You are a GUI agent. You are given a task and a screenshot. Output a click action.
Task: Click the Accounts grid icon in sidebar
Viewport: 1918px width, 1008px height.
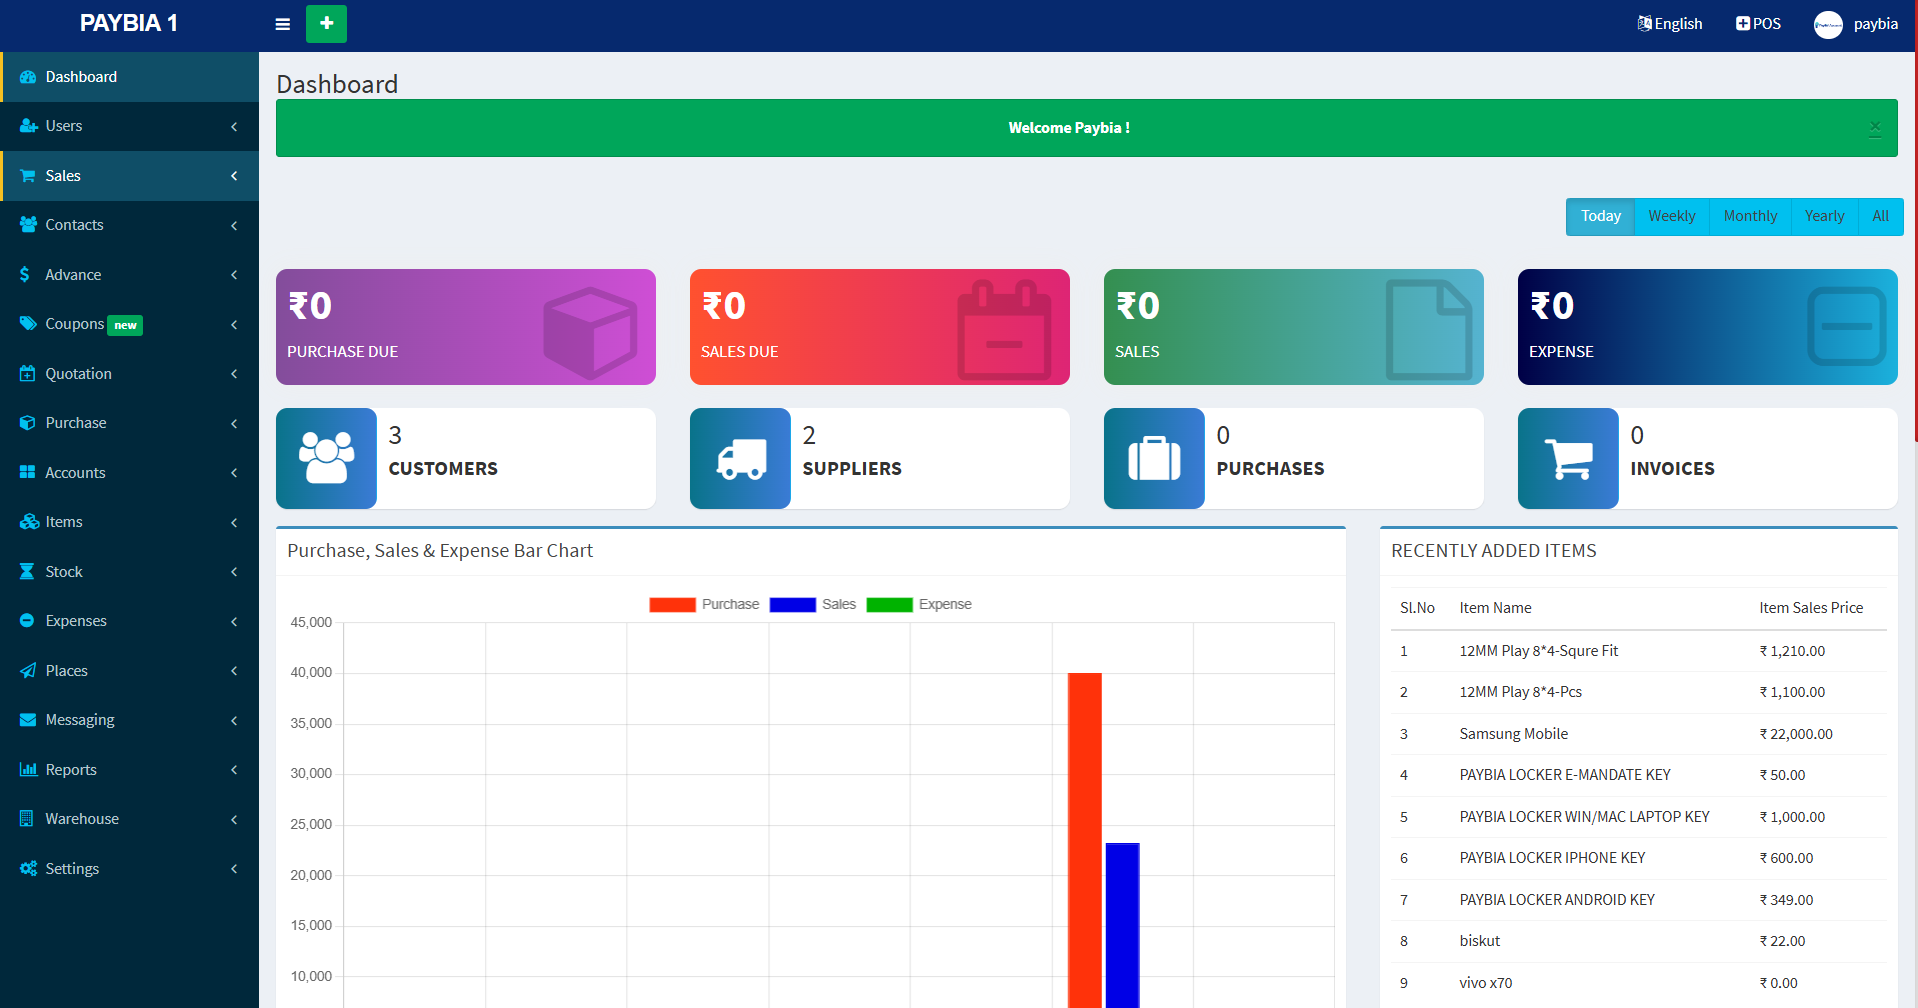(27, 472)
